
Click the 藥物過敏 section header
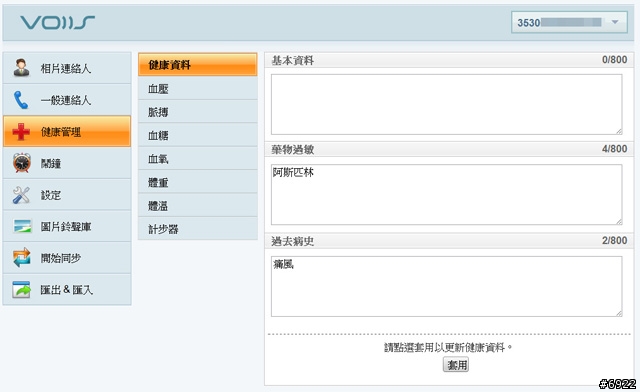pos(449,149)
